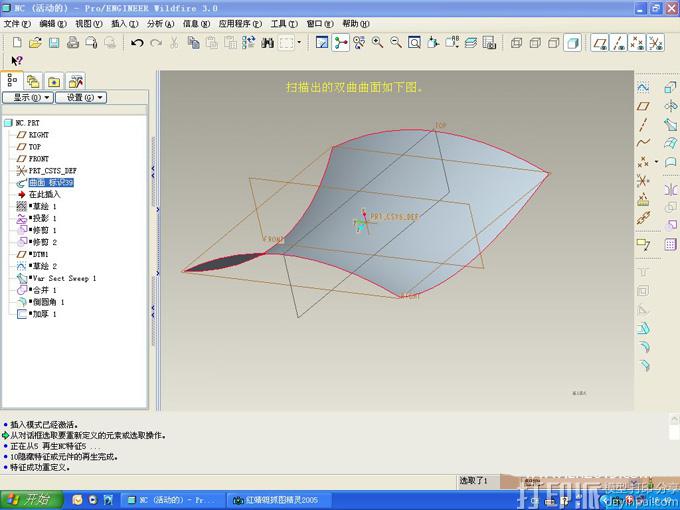Image resolution: width=680 pixels, height=510 pixels.
Task: Switch to no hidden display mode
Action: [554, 42]
